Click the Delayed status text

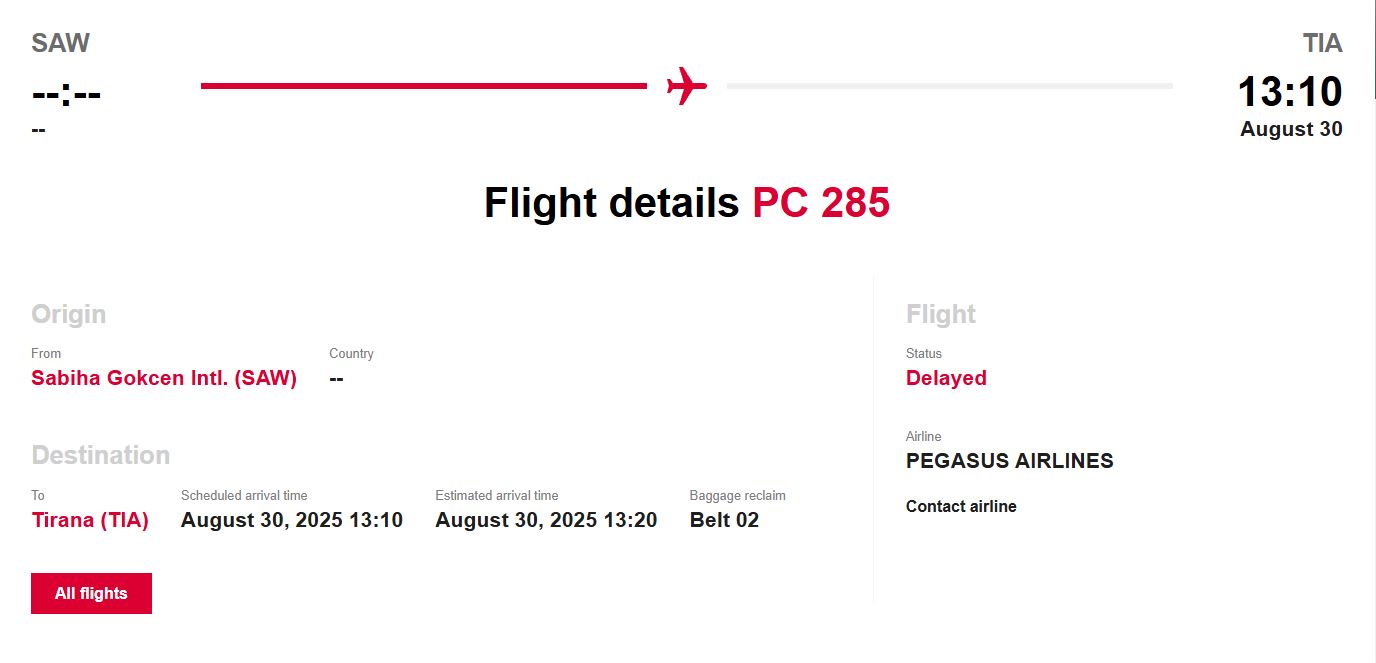tap(946, 378)
